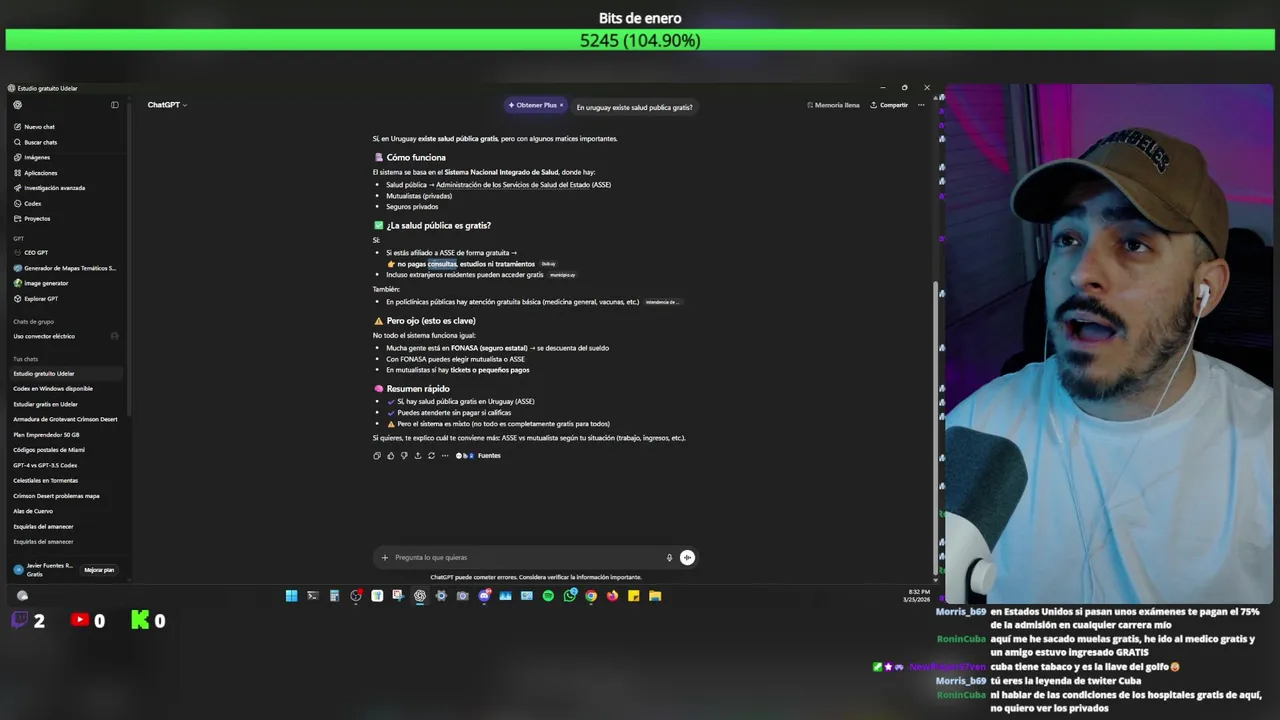This screenshot has height=720, width=1280.
Task: Open the Spotify taskbar icon
Action: pos(548,596)
